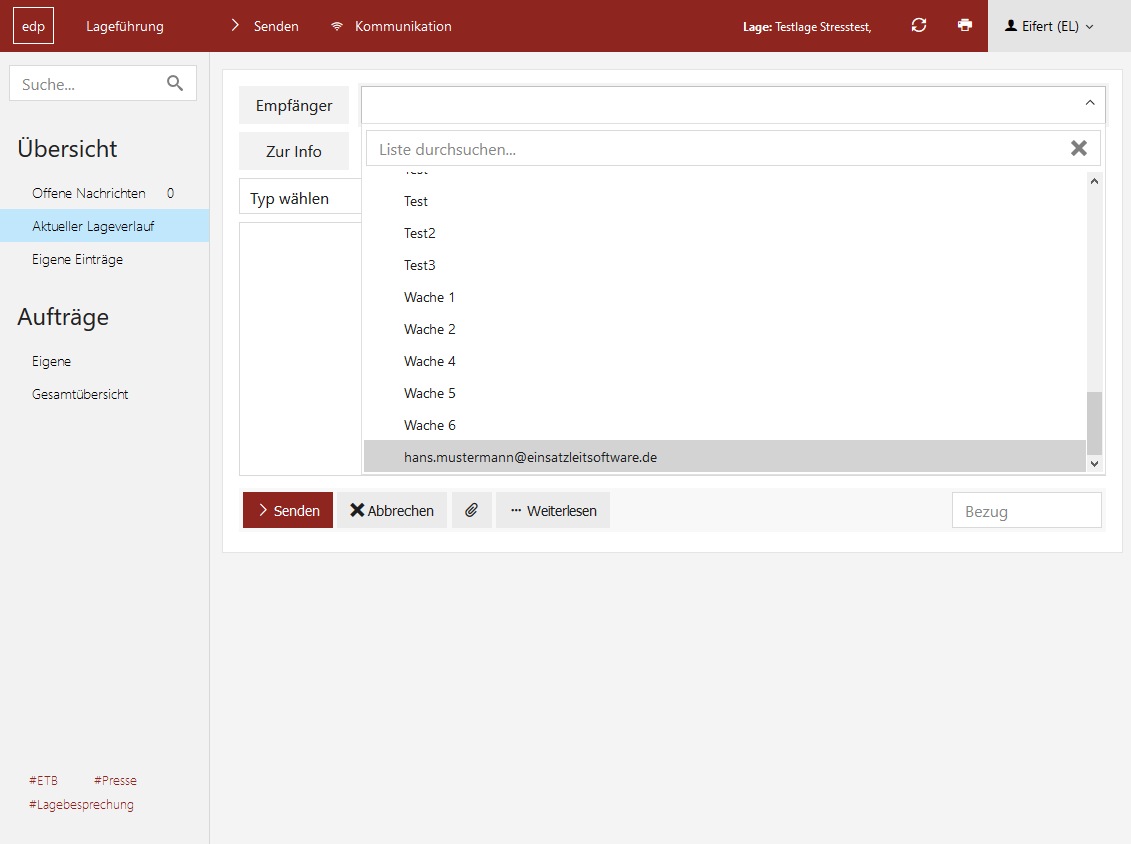Select Aktueller Lageverlauf

(x=105, y=226)
